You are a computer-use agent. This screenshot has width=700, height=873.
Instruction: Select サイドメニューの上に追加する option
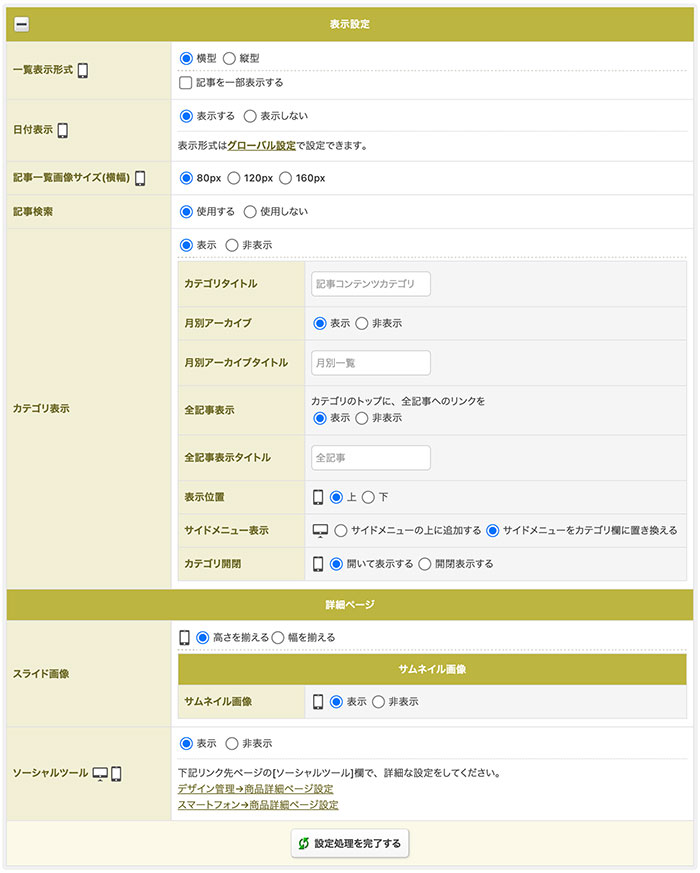(x=341, y=530)
